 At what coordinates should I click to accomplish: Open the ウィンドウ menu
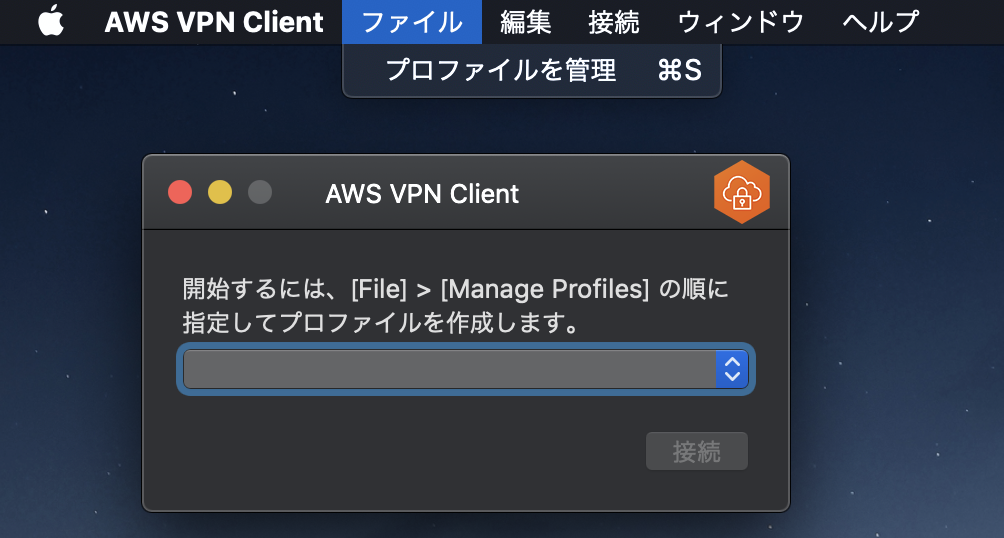pos(740,22)
